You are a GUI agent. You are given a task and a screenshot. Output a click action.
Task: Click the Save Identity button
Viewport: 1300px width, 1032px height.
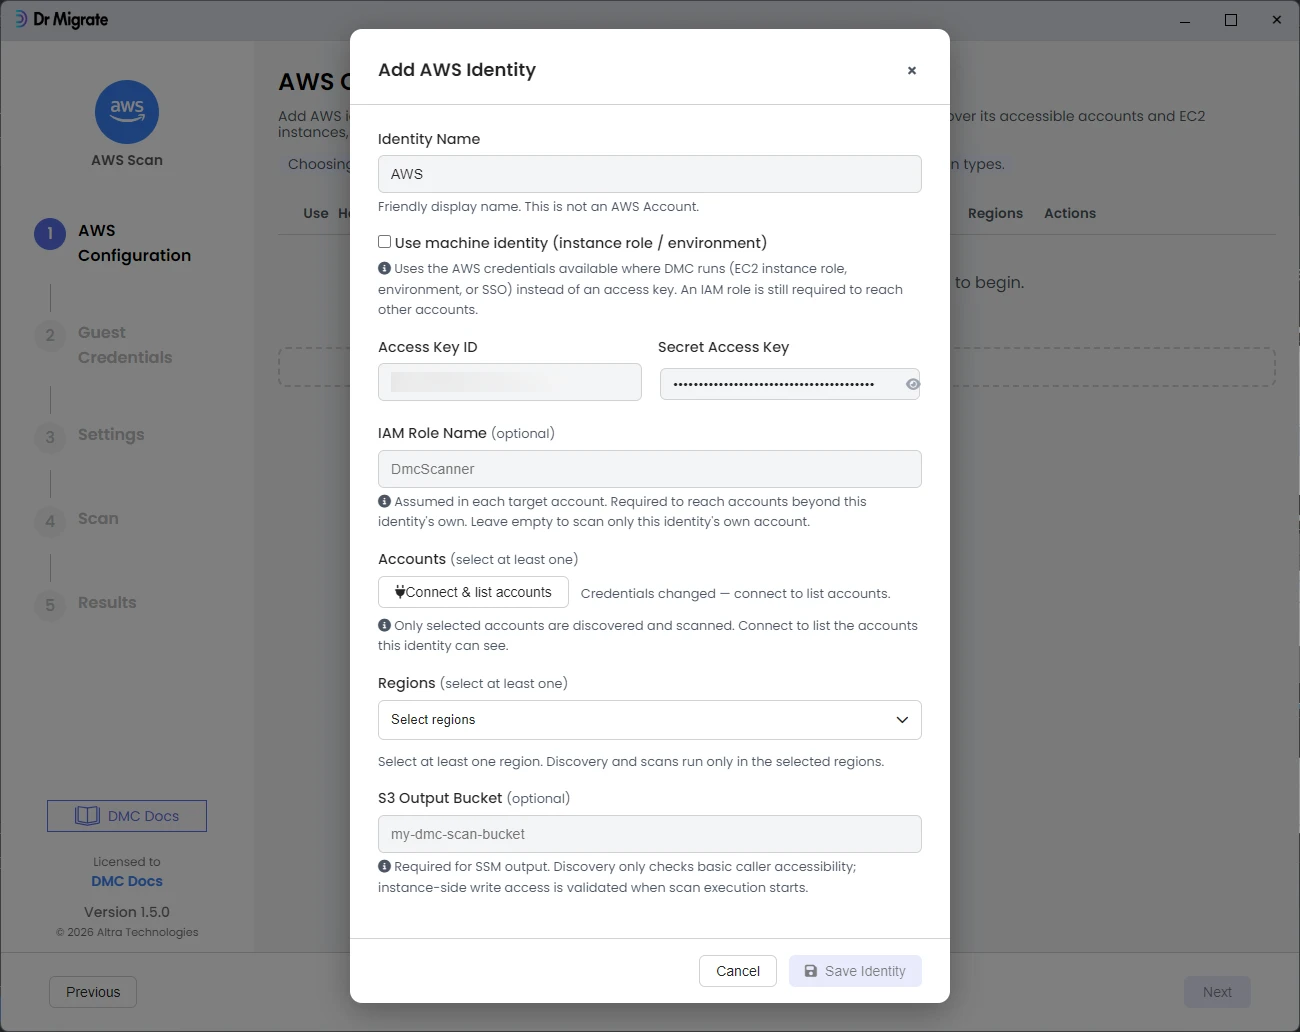pos(855,971)
